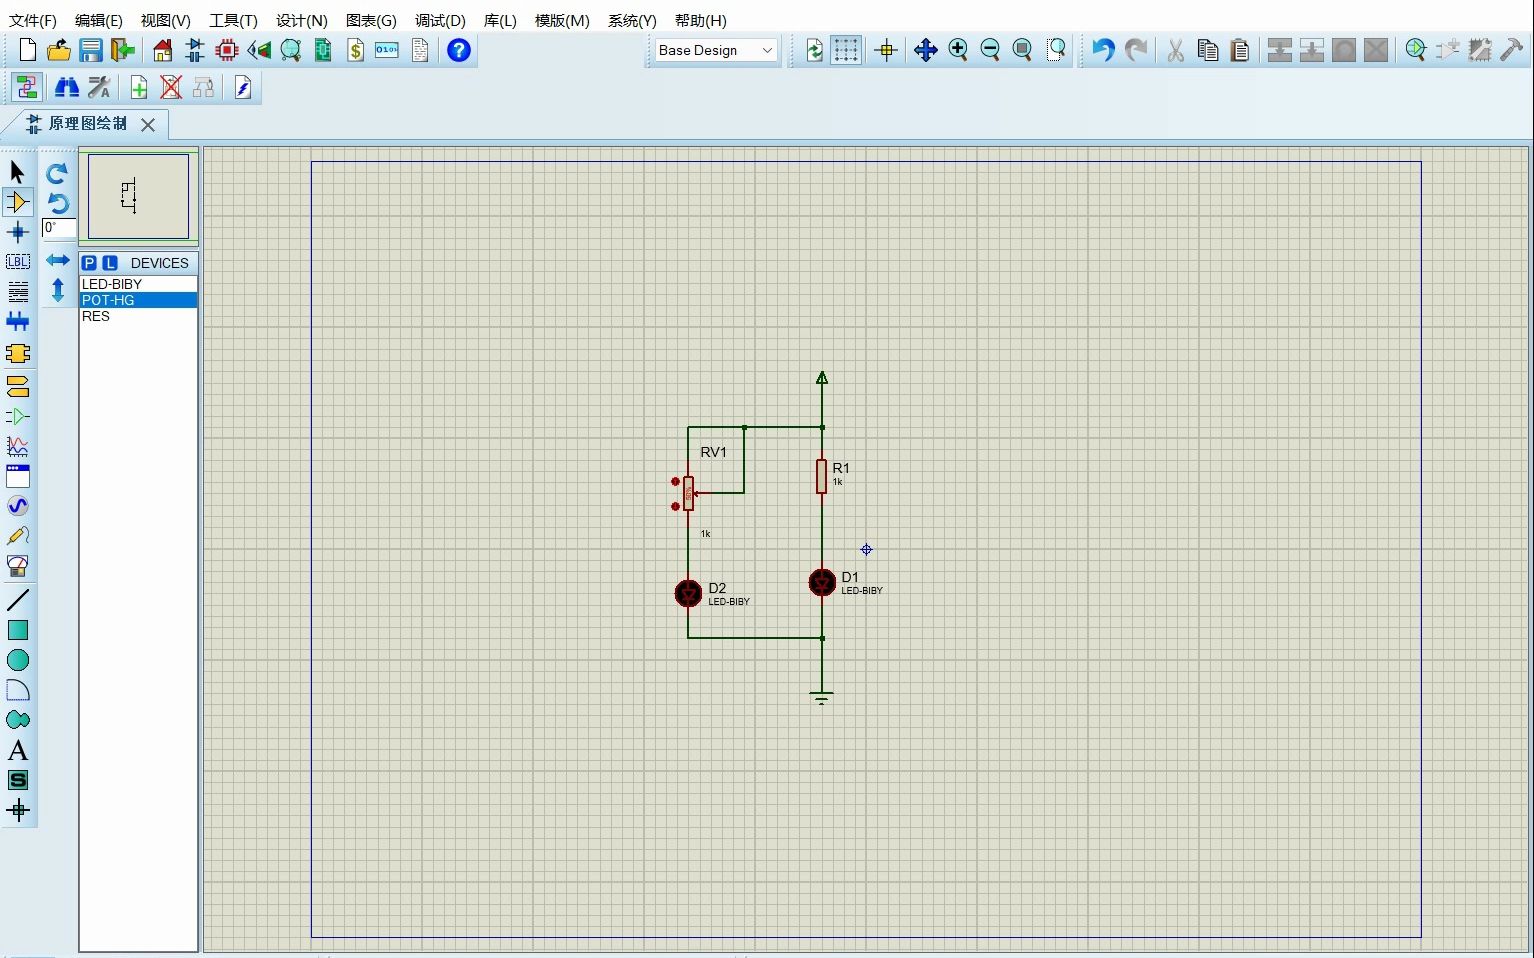Create a new project with the New icon
Screen dimensions: 1534x958
27,50
